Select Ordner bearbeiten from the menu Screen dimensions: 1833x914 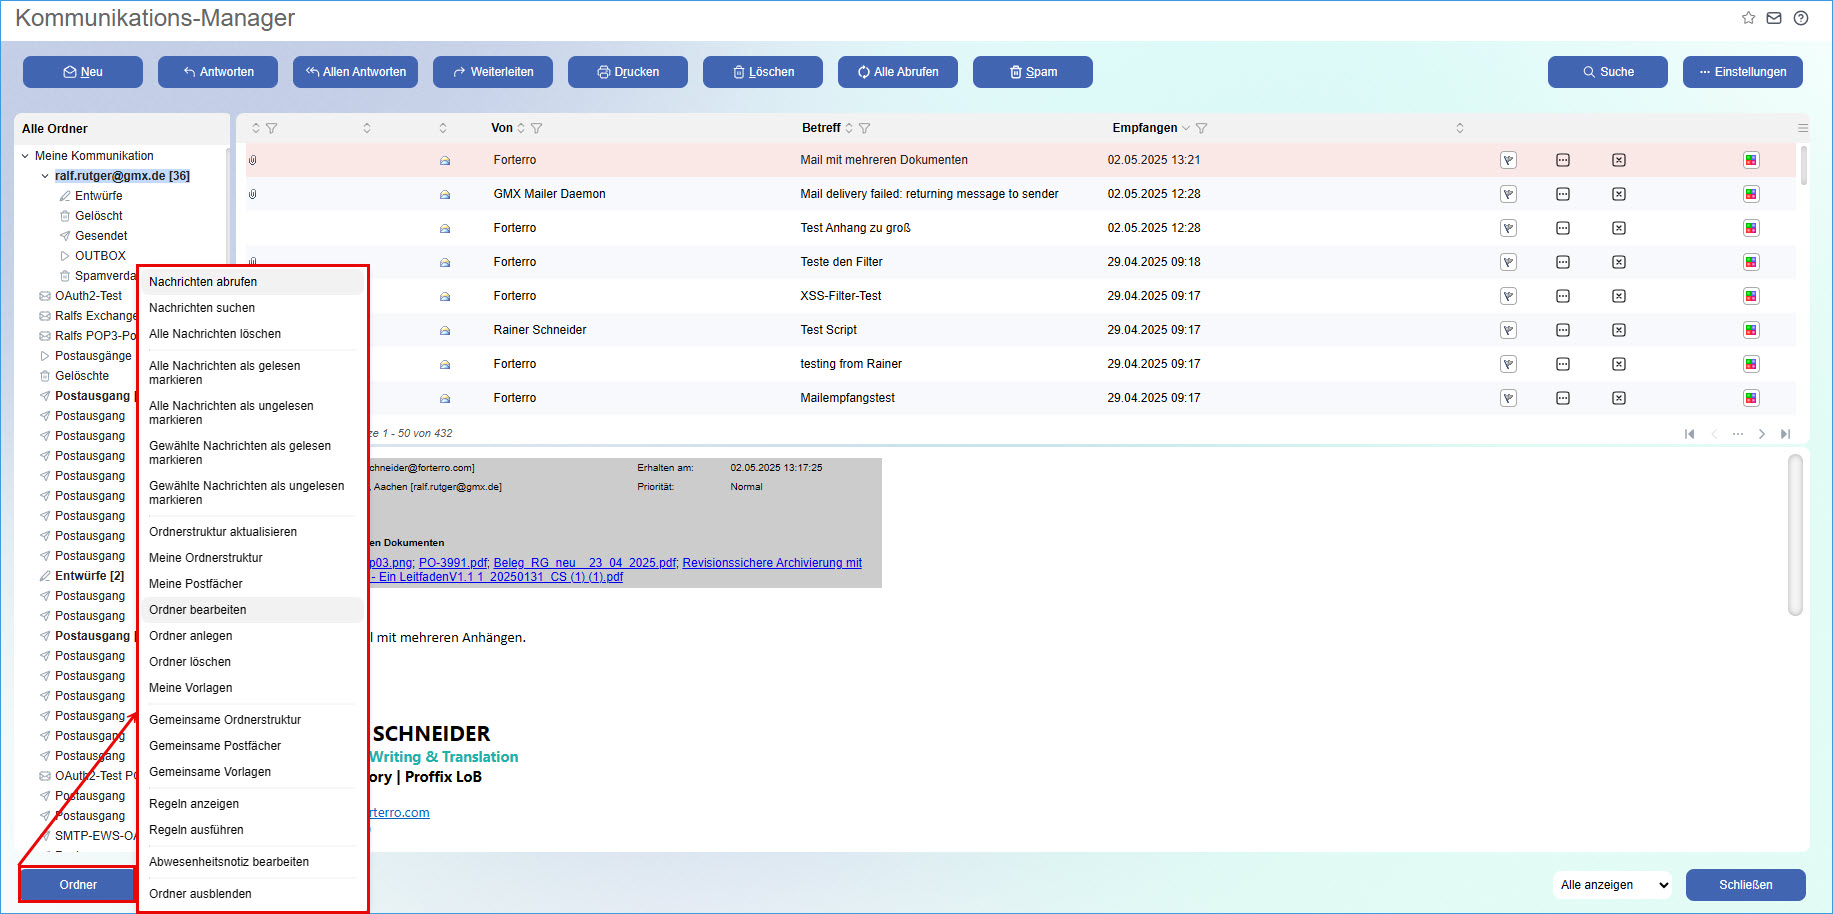(x=197, y=609)
